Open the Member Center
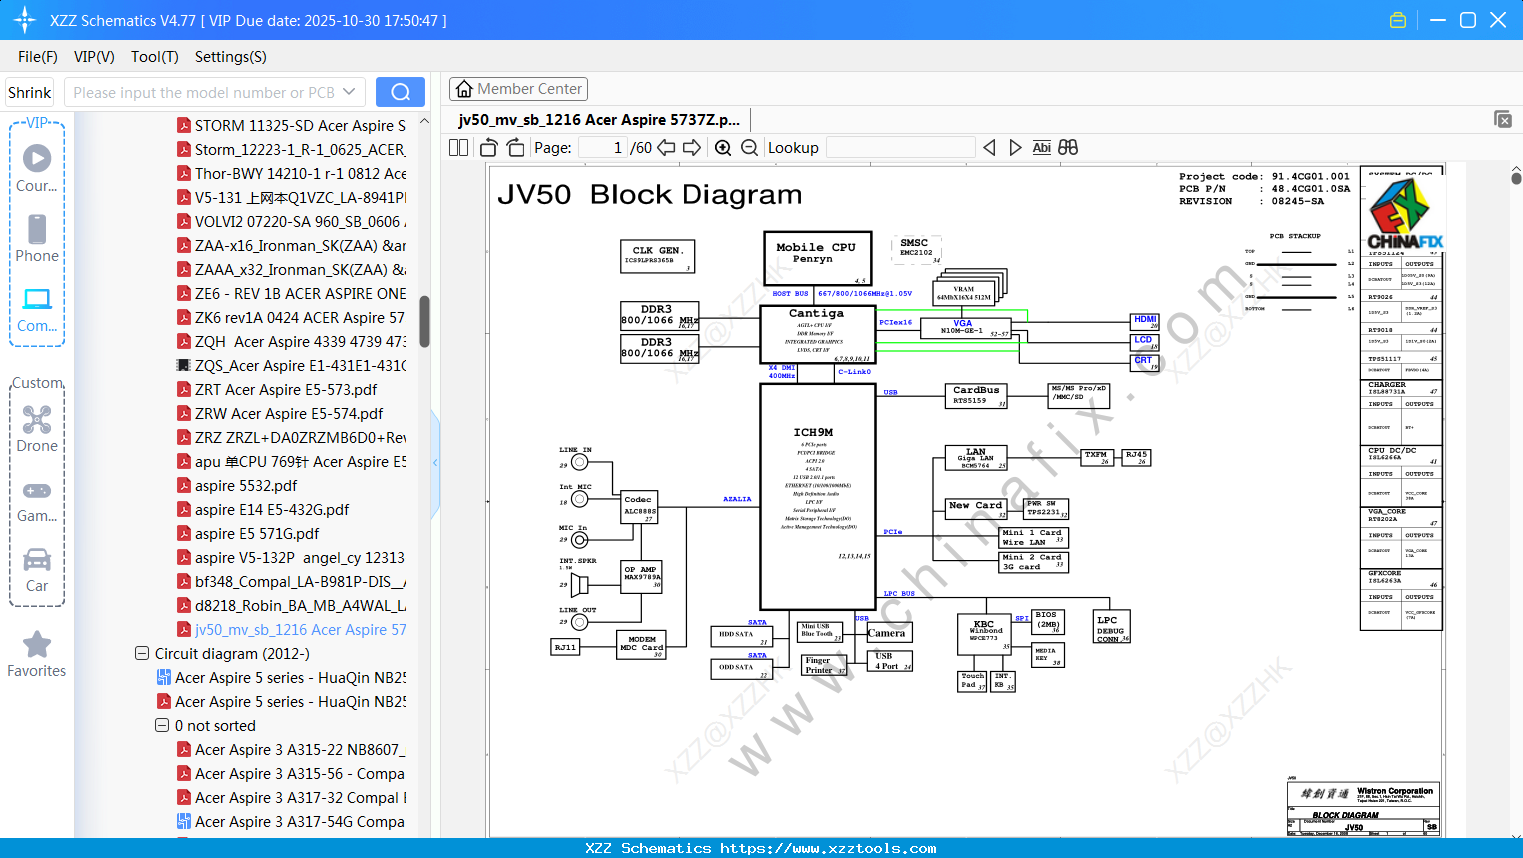 518,89
